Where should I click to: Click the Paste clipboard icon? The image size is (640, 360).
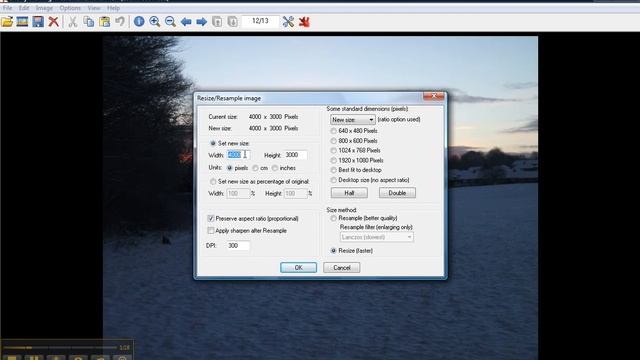click(104, 22)
